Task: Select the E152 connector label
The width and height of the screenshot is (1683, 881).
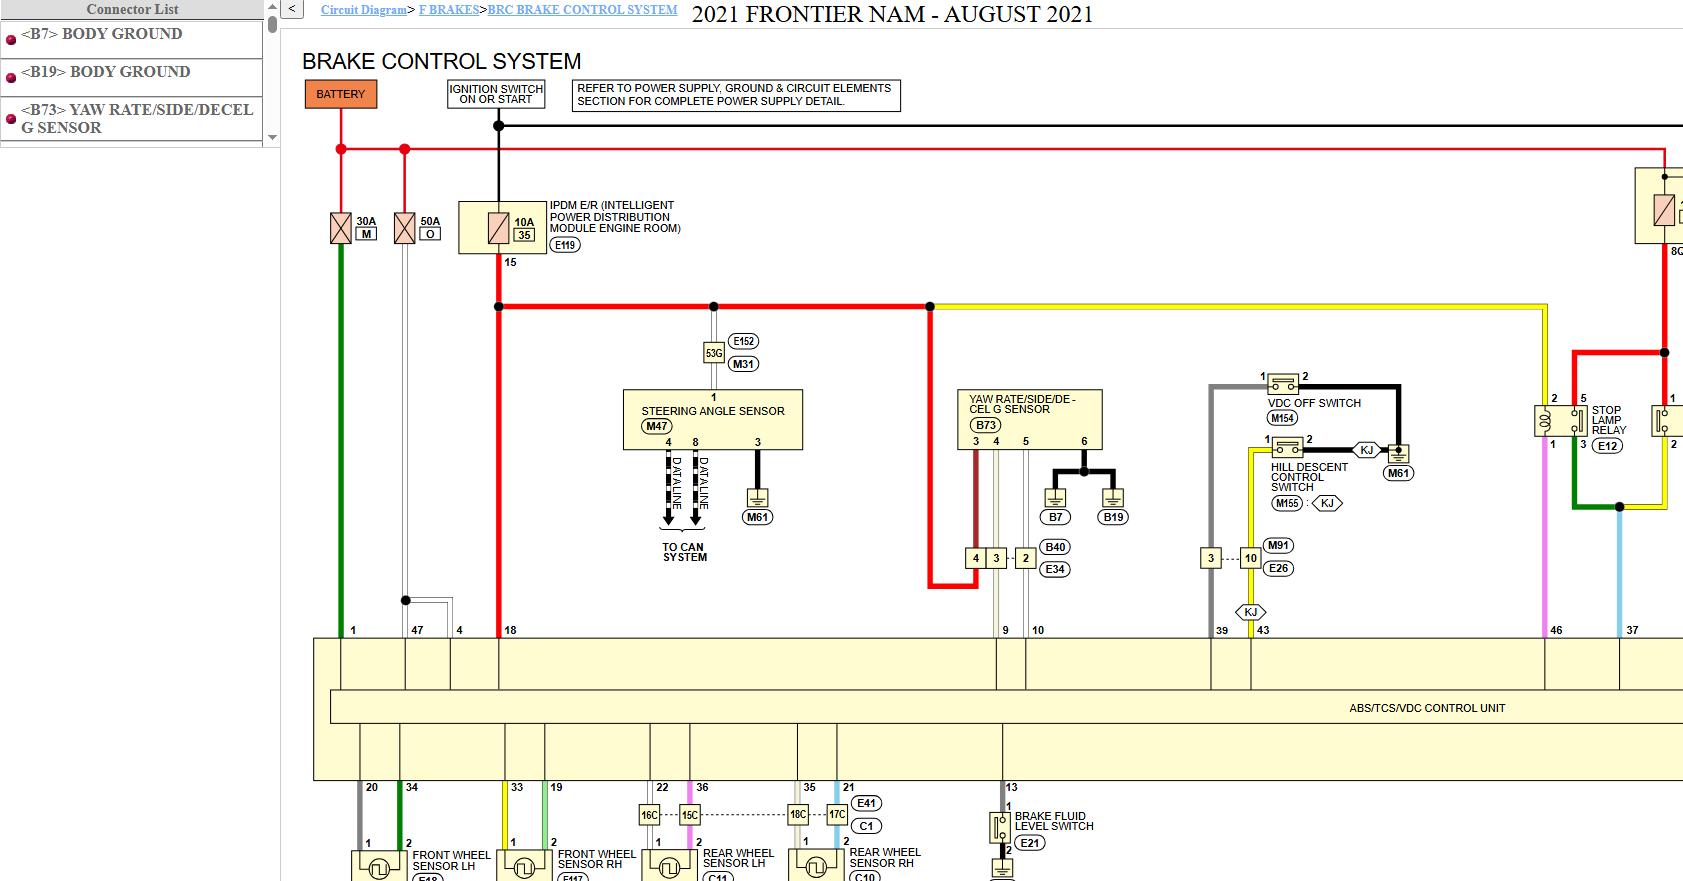Action: coord(743,341)
